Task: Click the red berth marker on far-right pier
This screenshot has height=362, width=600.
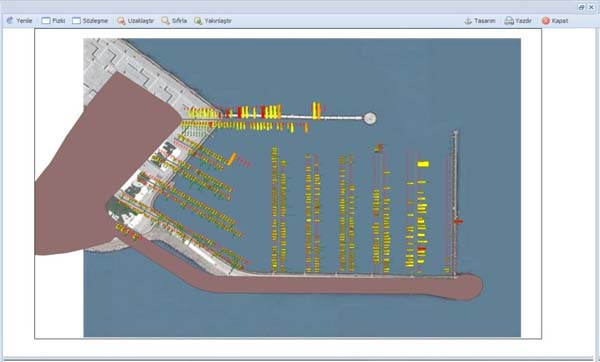Action: click(458, 221)
